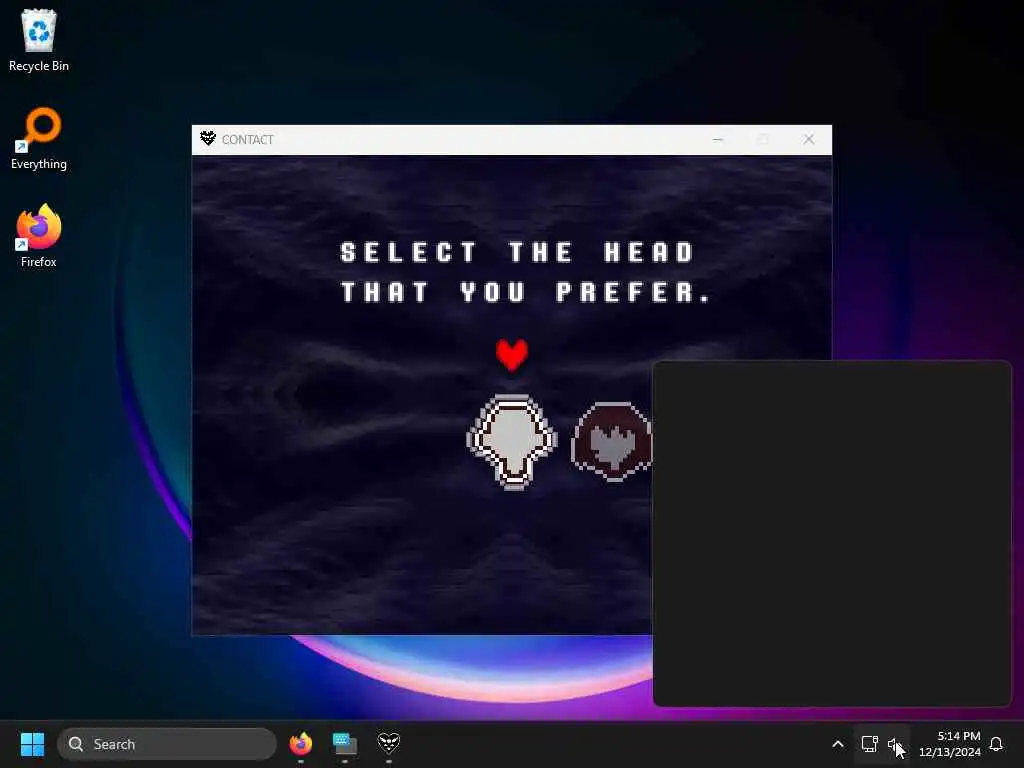
Task: Select the Firefox desktop shortcut
Action: (39, 236)
